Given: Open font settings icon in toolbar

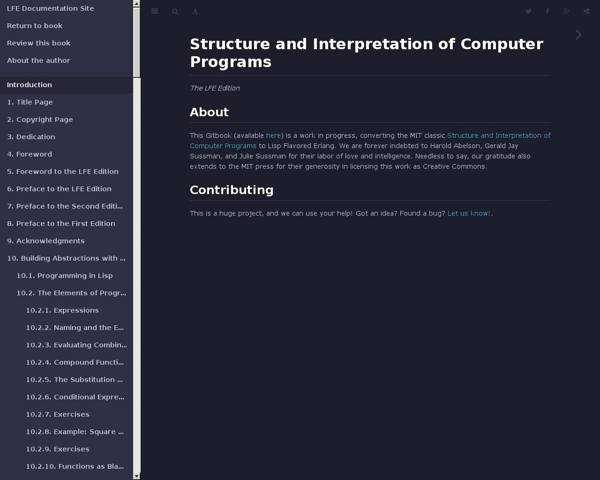Looking at the screenshot, I should pos(195,12).
